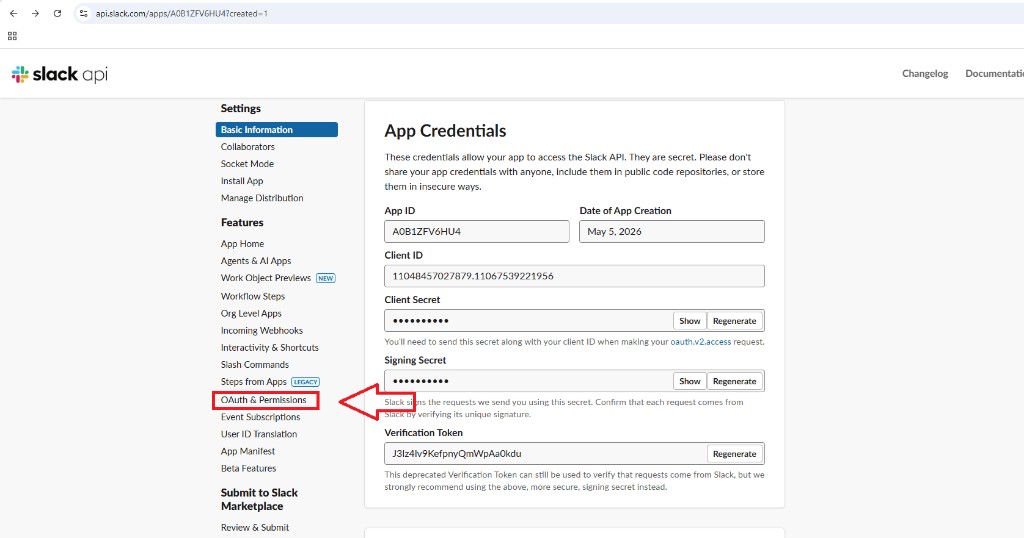Show the Signing Secret

point(690,381)
